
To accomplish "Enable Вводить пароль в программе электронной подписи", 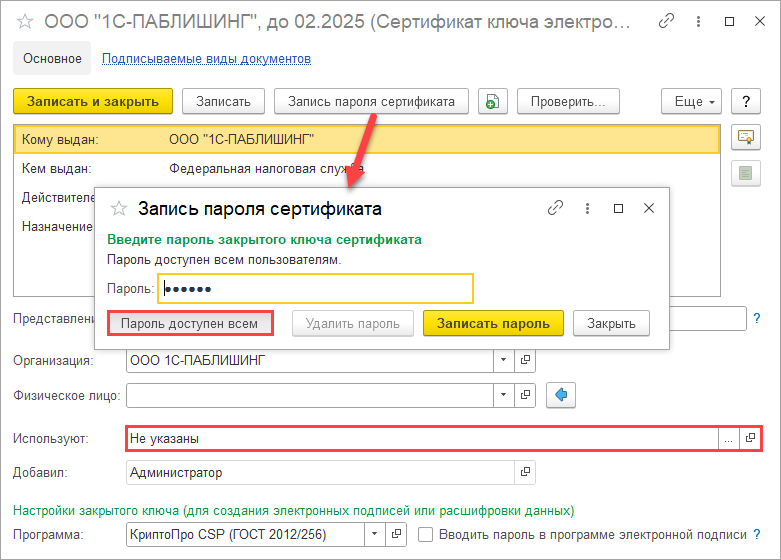I will click(x=425, y=535).
